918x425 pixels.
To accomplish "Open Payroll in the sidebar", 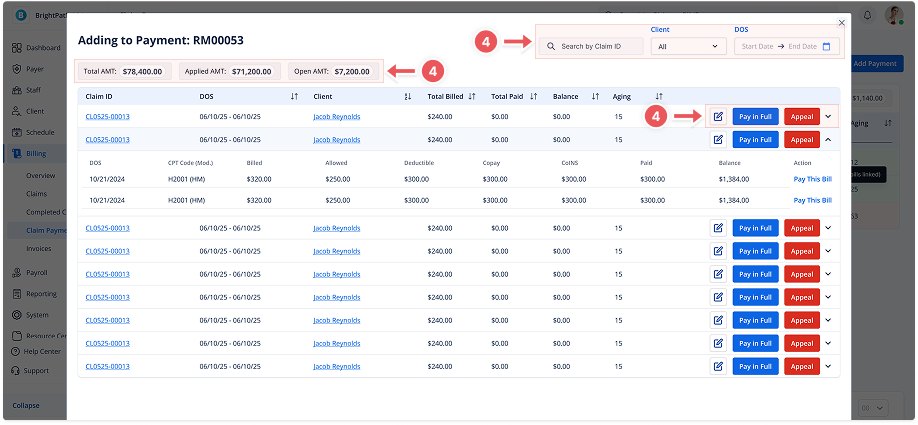I will click(x=36, y=272).
